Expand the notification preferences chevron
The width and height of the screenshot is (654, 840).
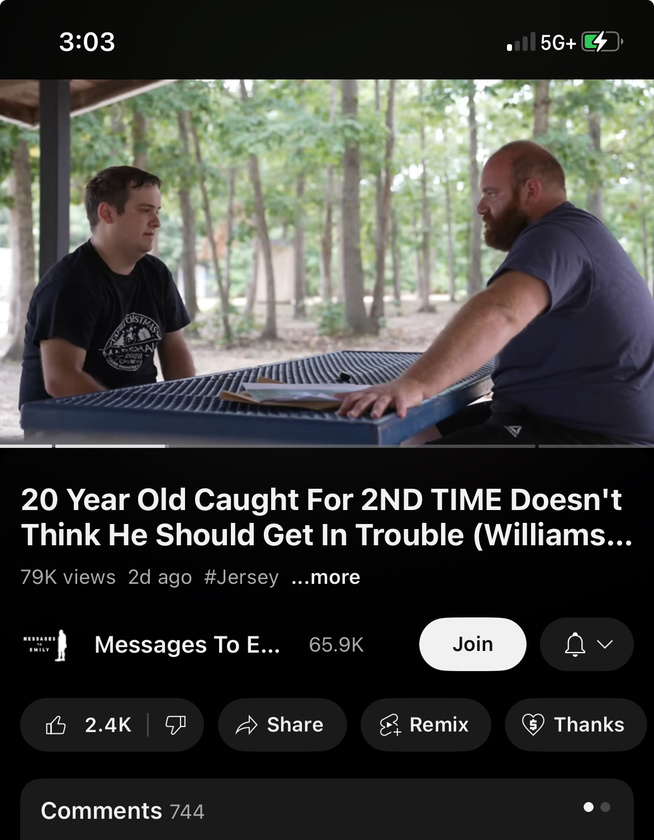point(605,644)
